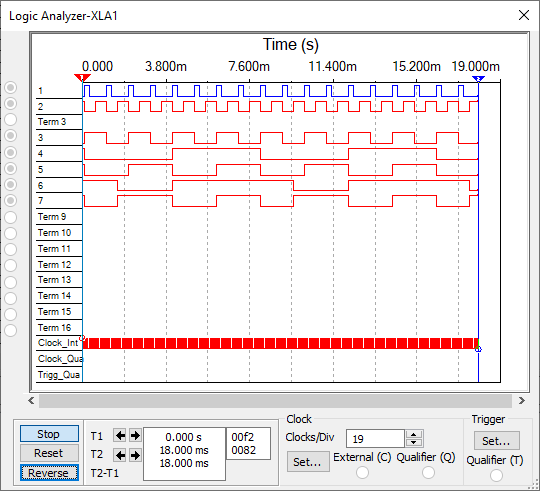The image size is (540, 491).
Task: Click the Trigg_Qua channel label
Action: 59,375
